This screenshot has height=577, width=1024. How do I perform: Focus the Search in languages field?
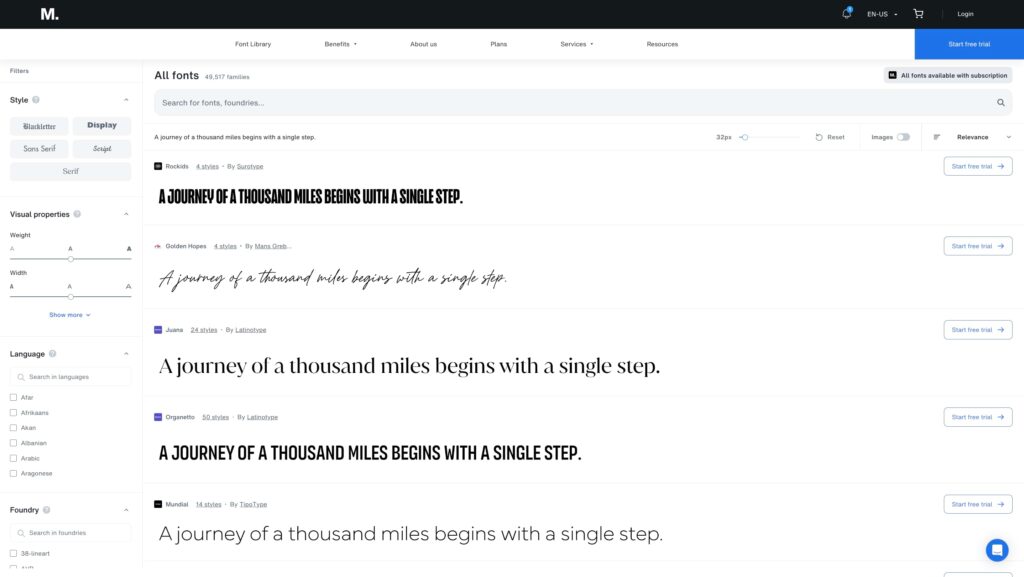[x=71, y=377]
